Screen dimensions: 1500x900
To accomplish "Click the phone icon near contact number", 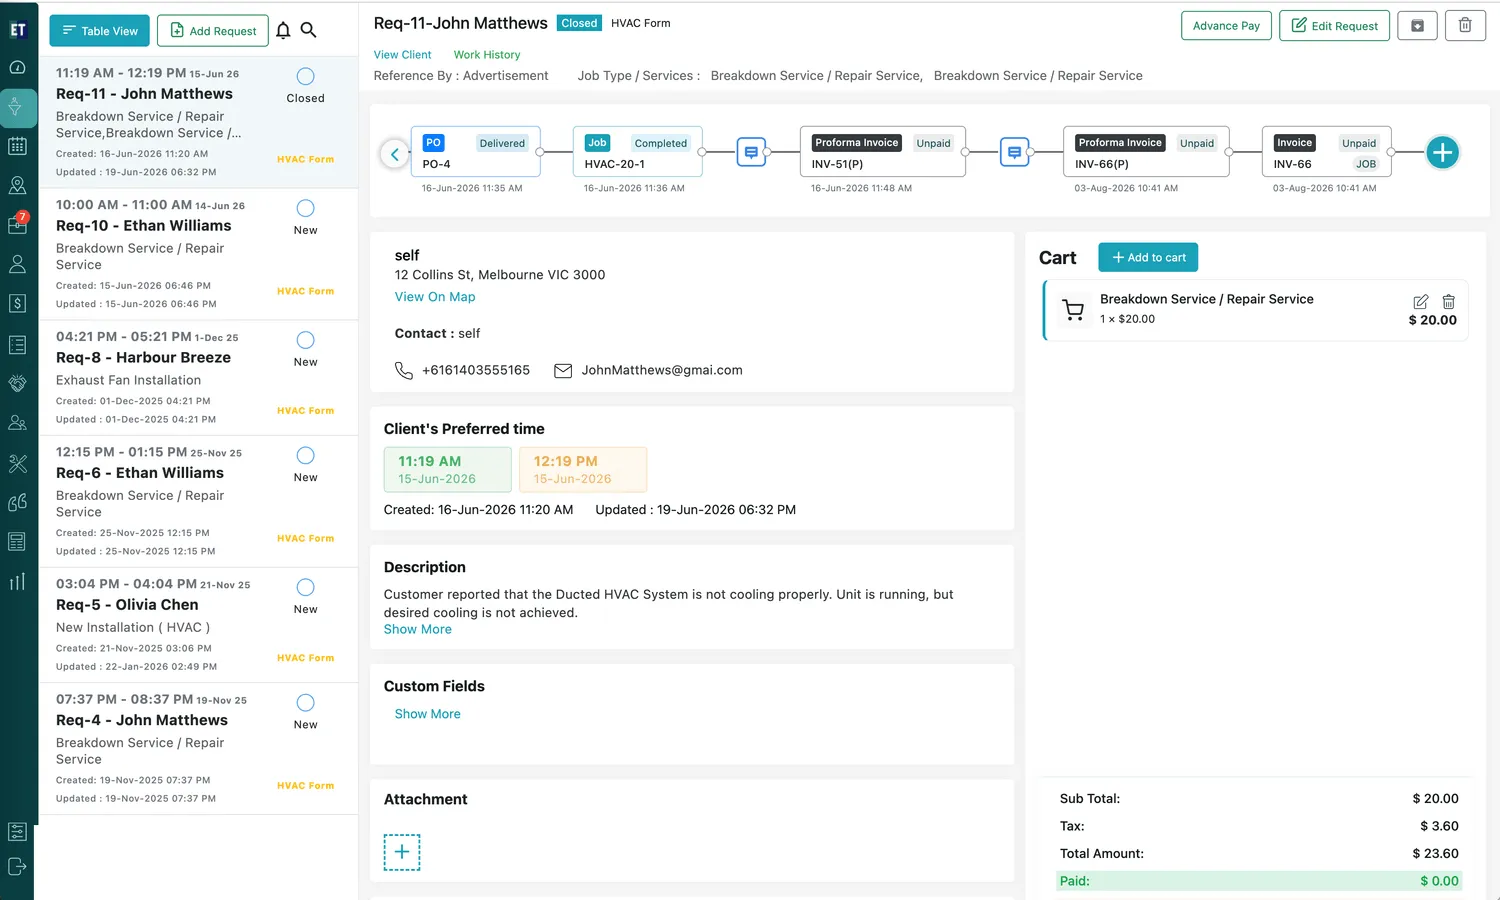I will pos(404,371).
